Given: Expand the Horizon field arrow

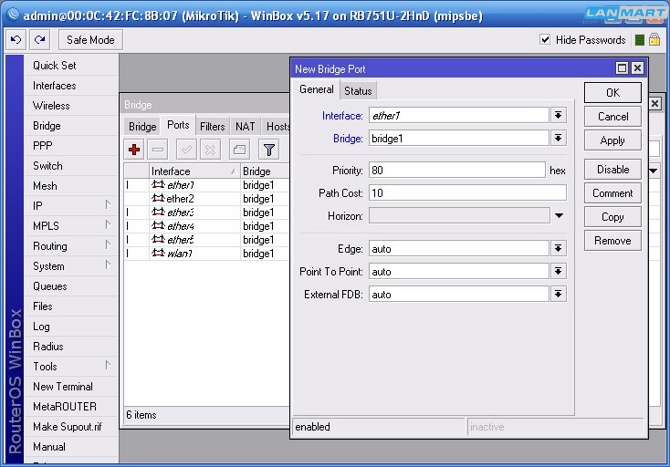Looking at the screenshot, I should (x=559, y=216).
